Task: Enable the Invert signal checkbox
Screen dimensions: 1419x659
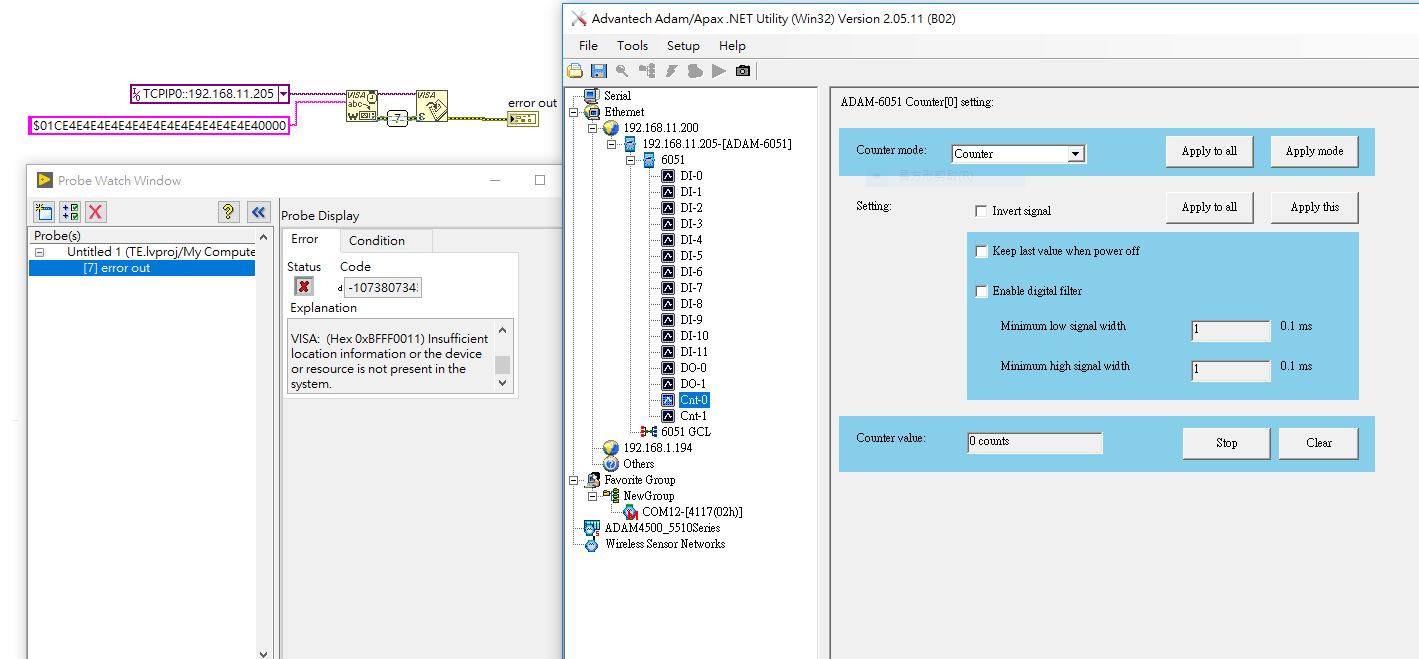Action: [981, 211]
